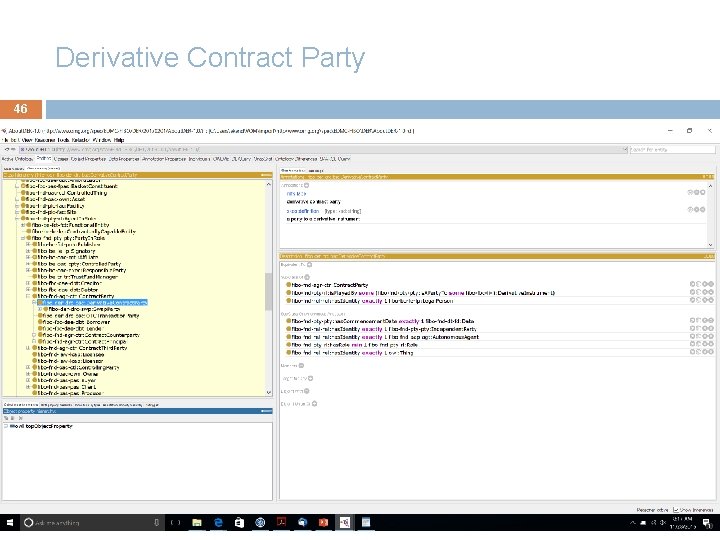Click the Search for entity field

coord(672,150)
